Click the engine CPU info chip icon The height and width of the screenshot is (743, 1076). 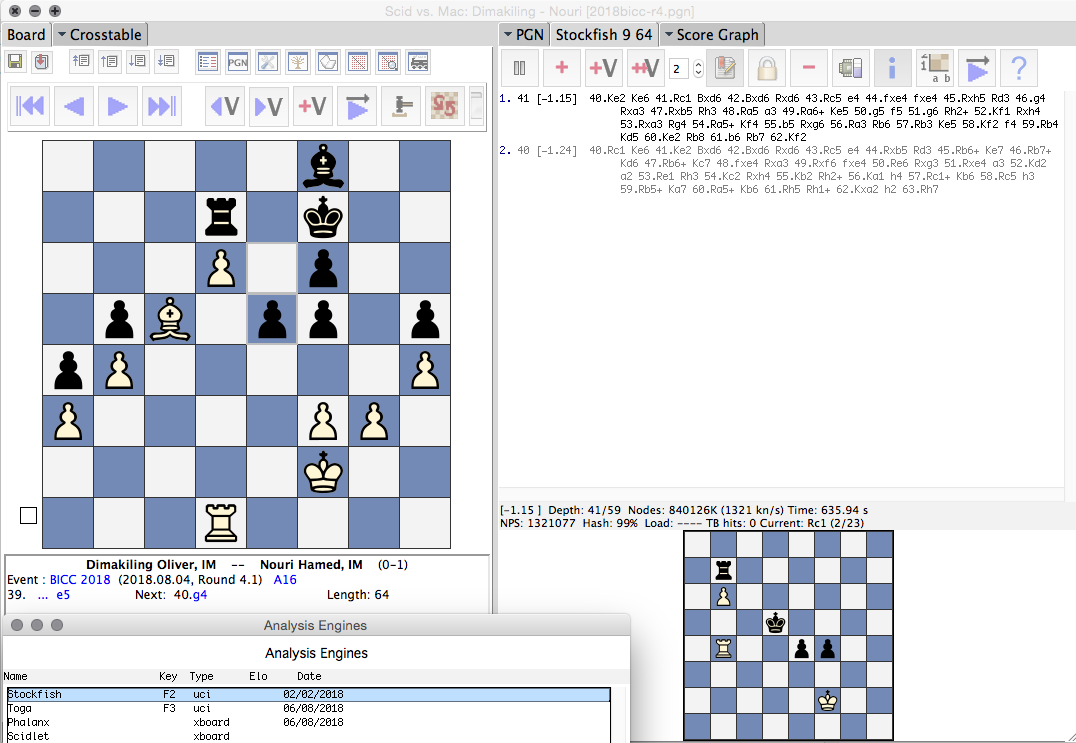click(850, 68)
